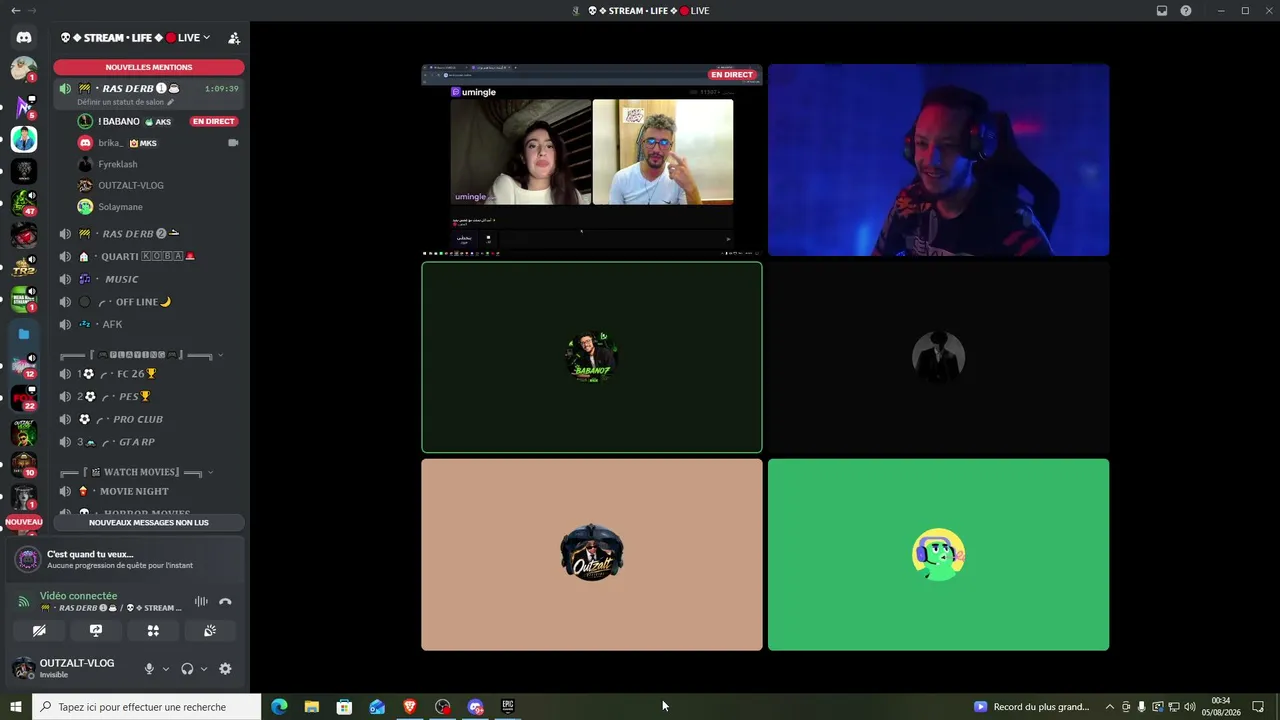Image resolution: width=1280 pixels, height=720 pixels.
Task: Open noise suppression waveform icon
Action: pos(201,601)
